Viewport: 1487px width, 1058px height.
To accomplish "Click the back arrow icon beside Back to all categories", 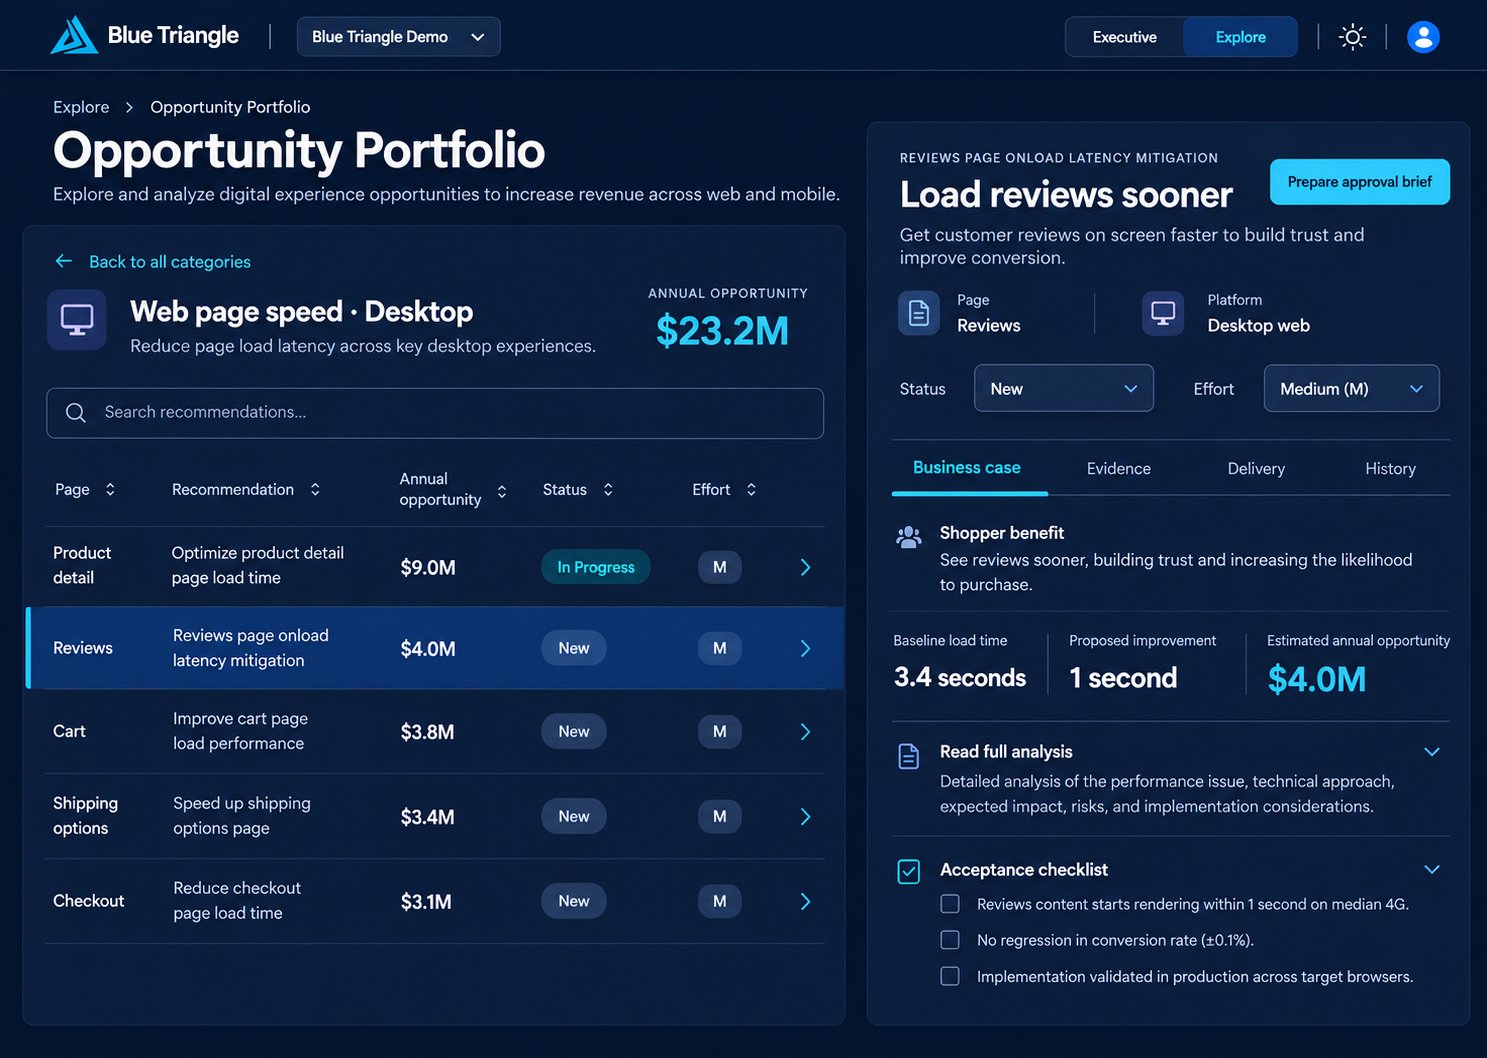I will coord(64,261).
